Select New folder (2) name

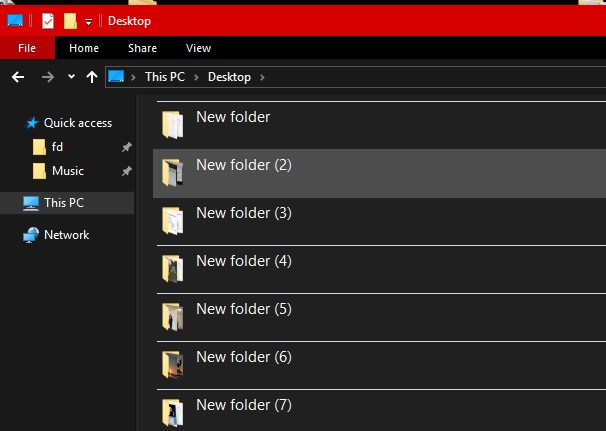point(244,165)
